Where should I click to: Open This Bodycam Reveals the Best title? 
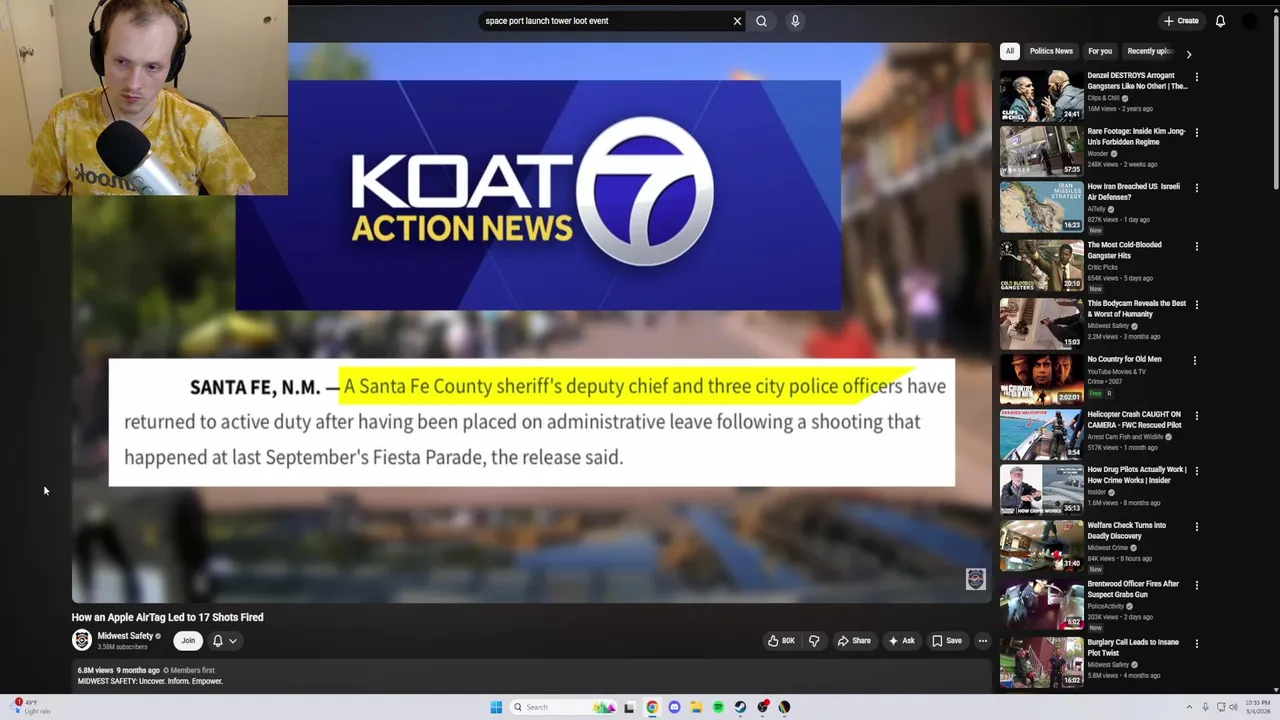(1136, 309)
